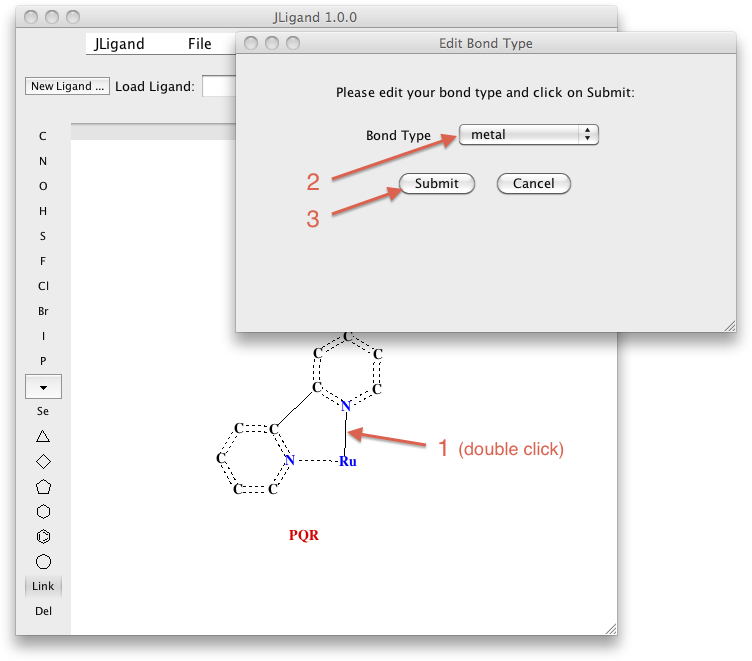Screen dimensions: 752x661
Task: Open the JLigand menu
Action: (119, 44)
